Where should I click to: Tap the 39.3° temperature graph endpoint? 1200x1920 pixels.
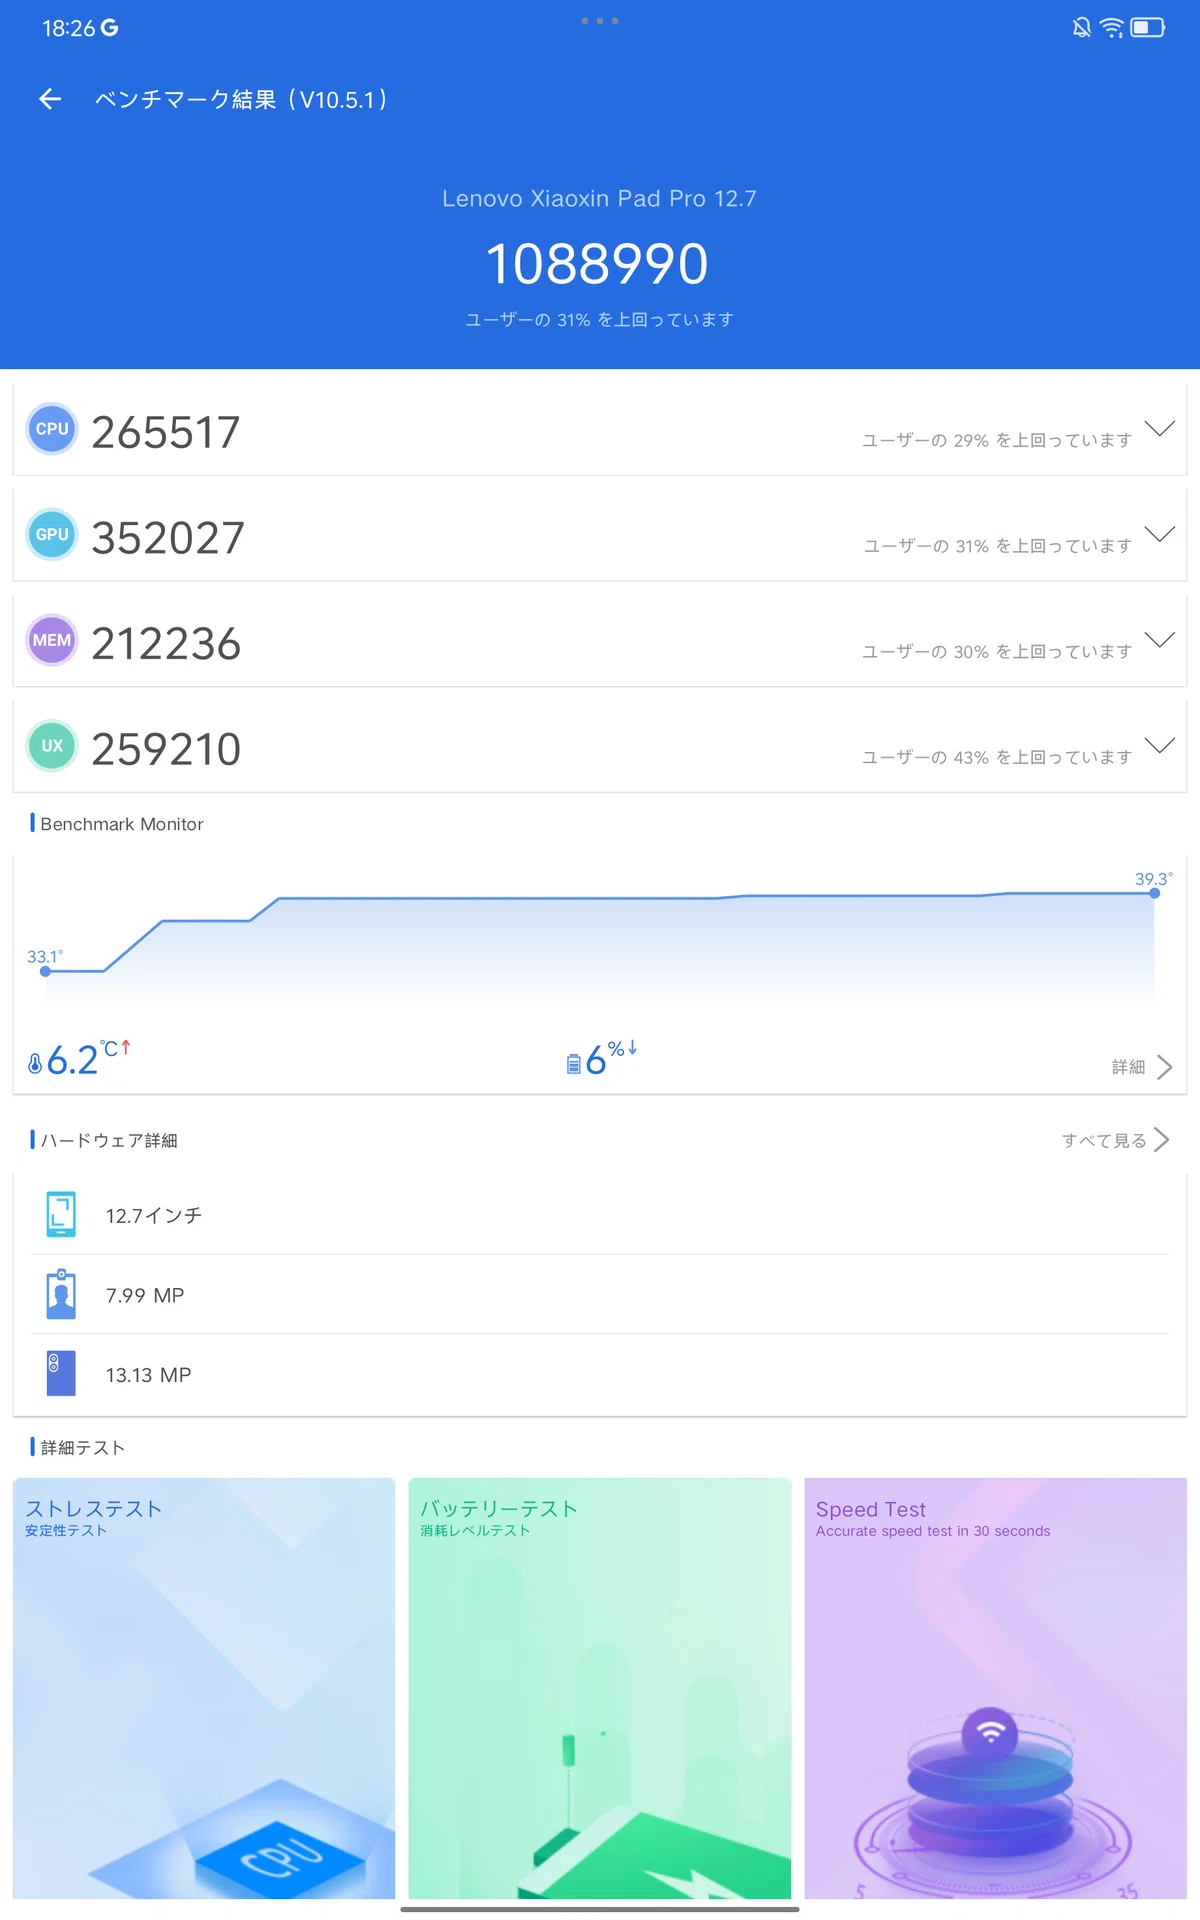click(x=1154, y=892)
